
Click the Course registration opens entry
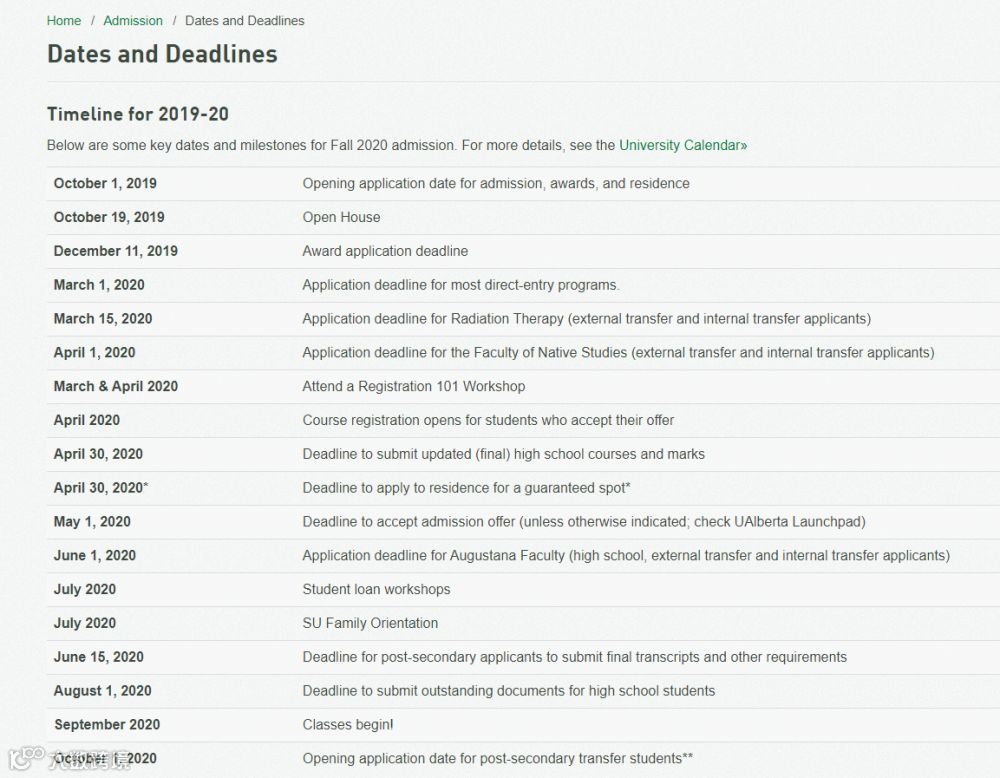[488, 420]
